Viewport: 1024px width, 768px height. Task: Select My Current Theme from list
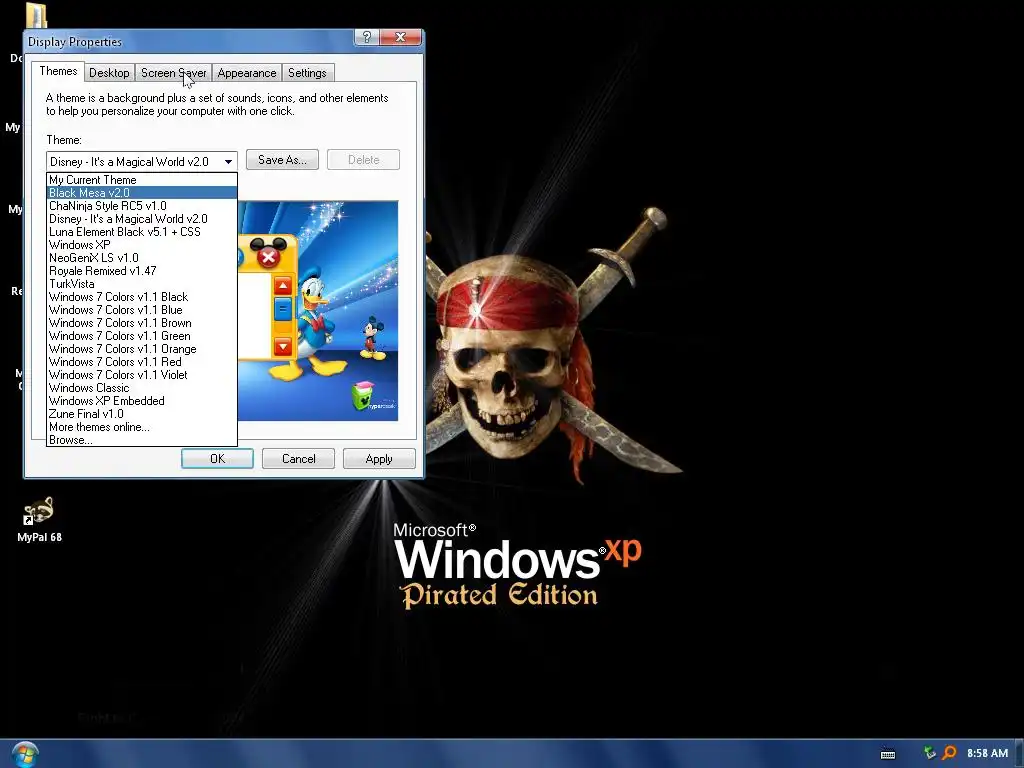(x=142, y=180)
